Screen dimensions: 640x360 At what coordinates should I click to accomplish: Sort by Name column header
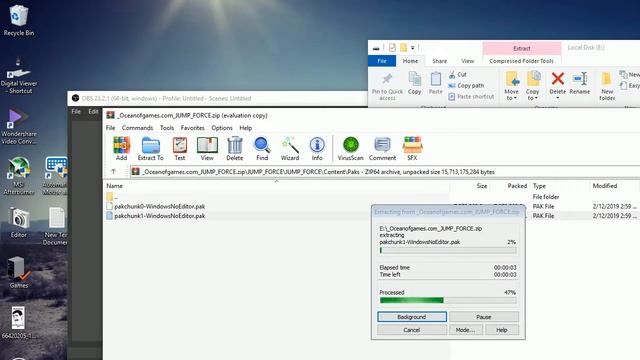click(x=115, y=186)
